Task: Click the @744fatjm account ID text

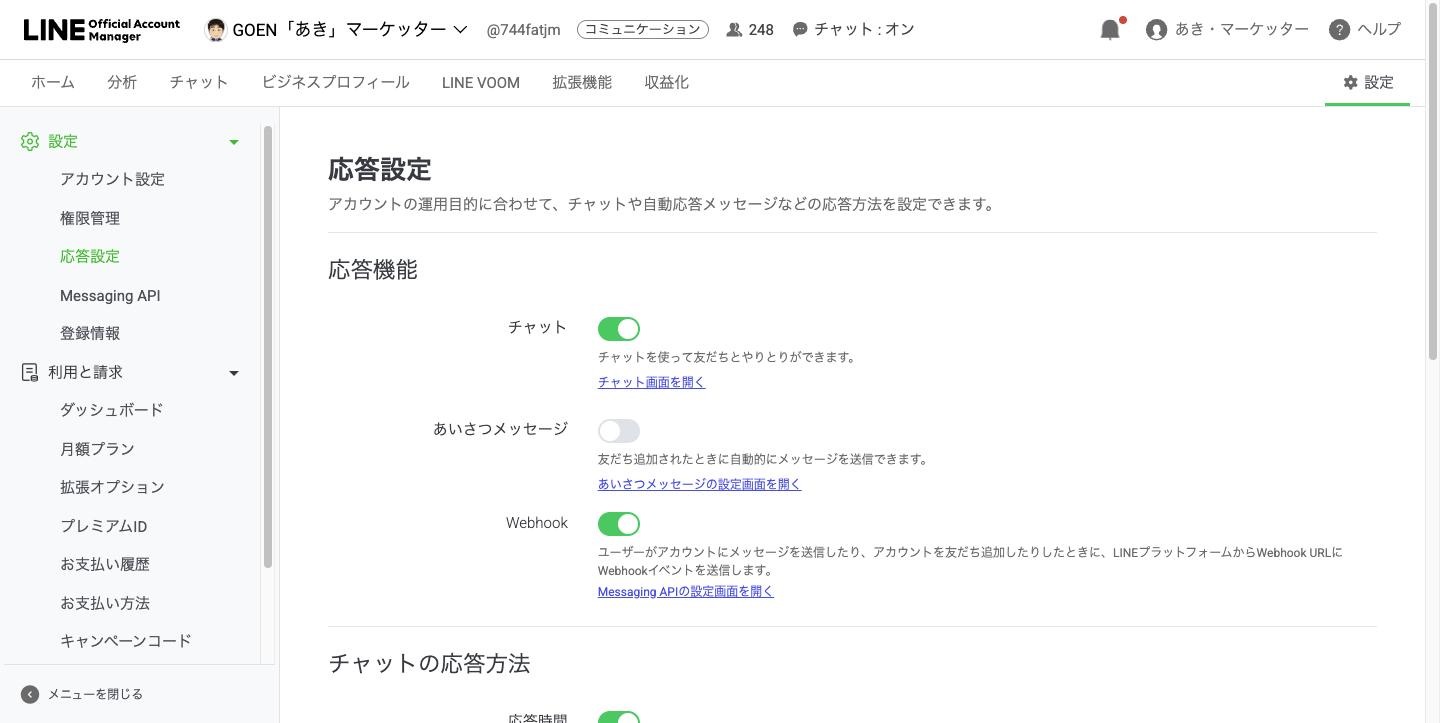Action: coord(523,30)
